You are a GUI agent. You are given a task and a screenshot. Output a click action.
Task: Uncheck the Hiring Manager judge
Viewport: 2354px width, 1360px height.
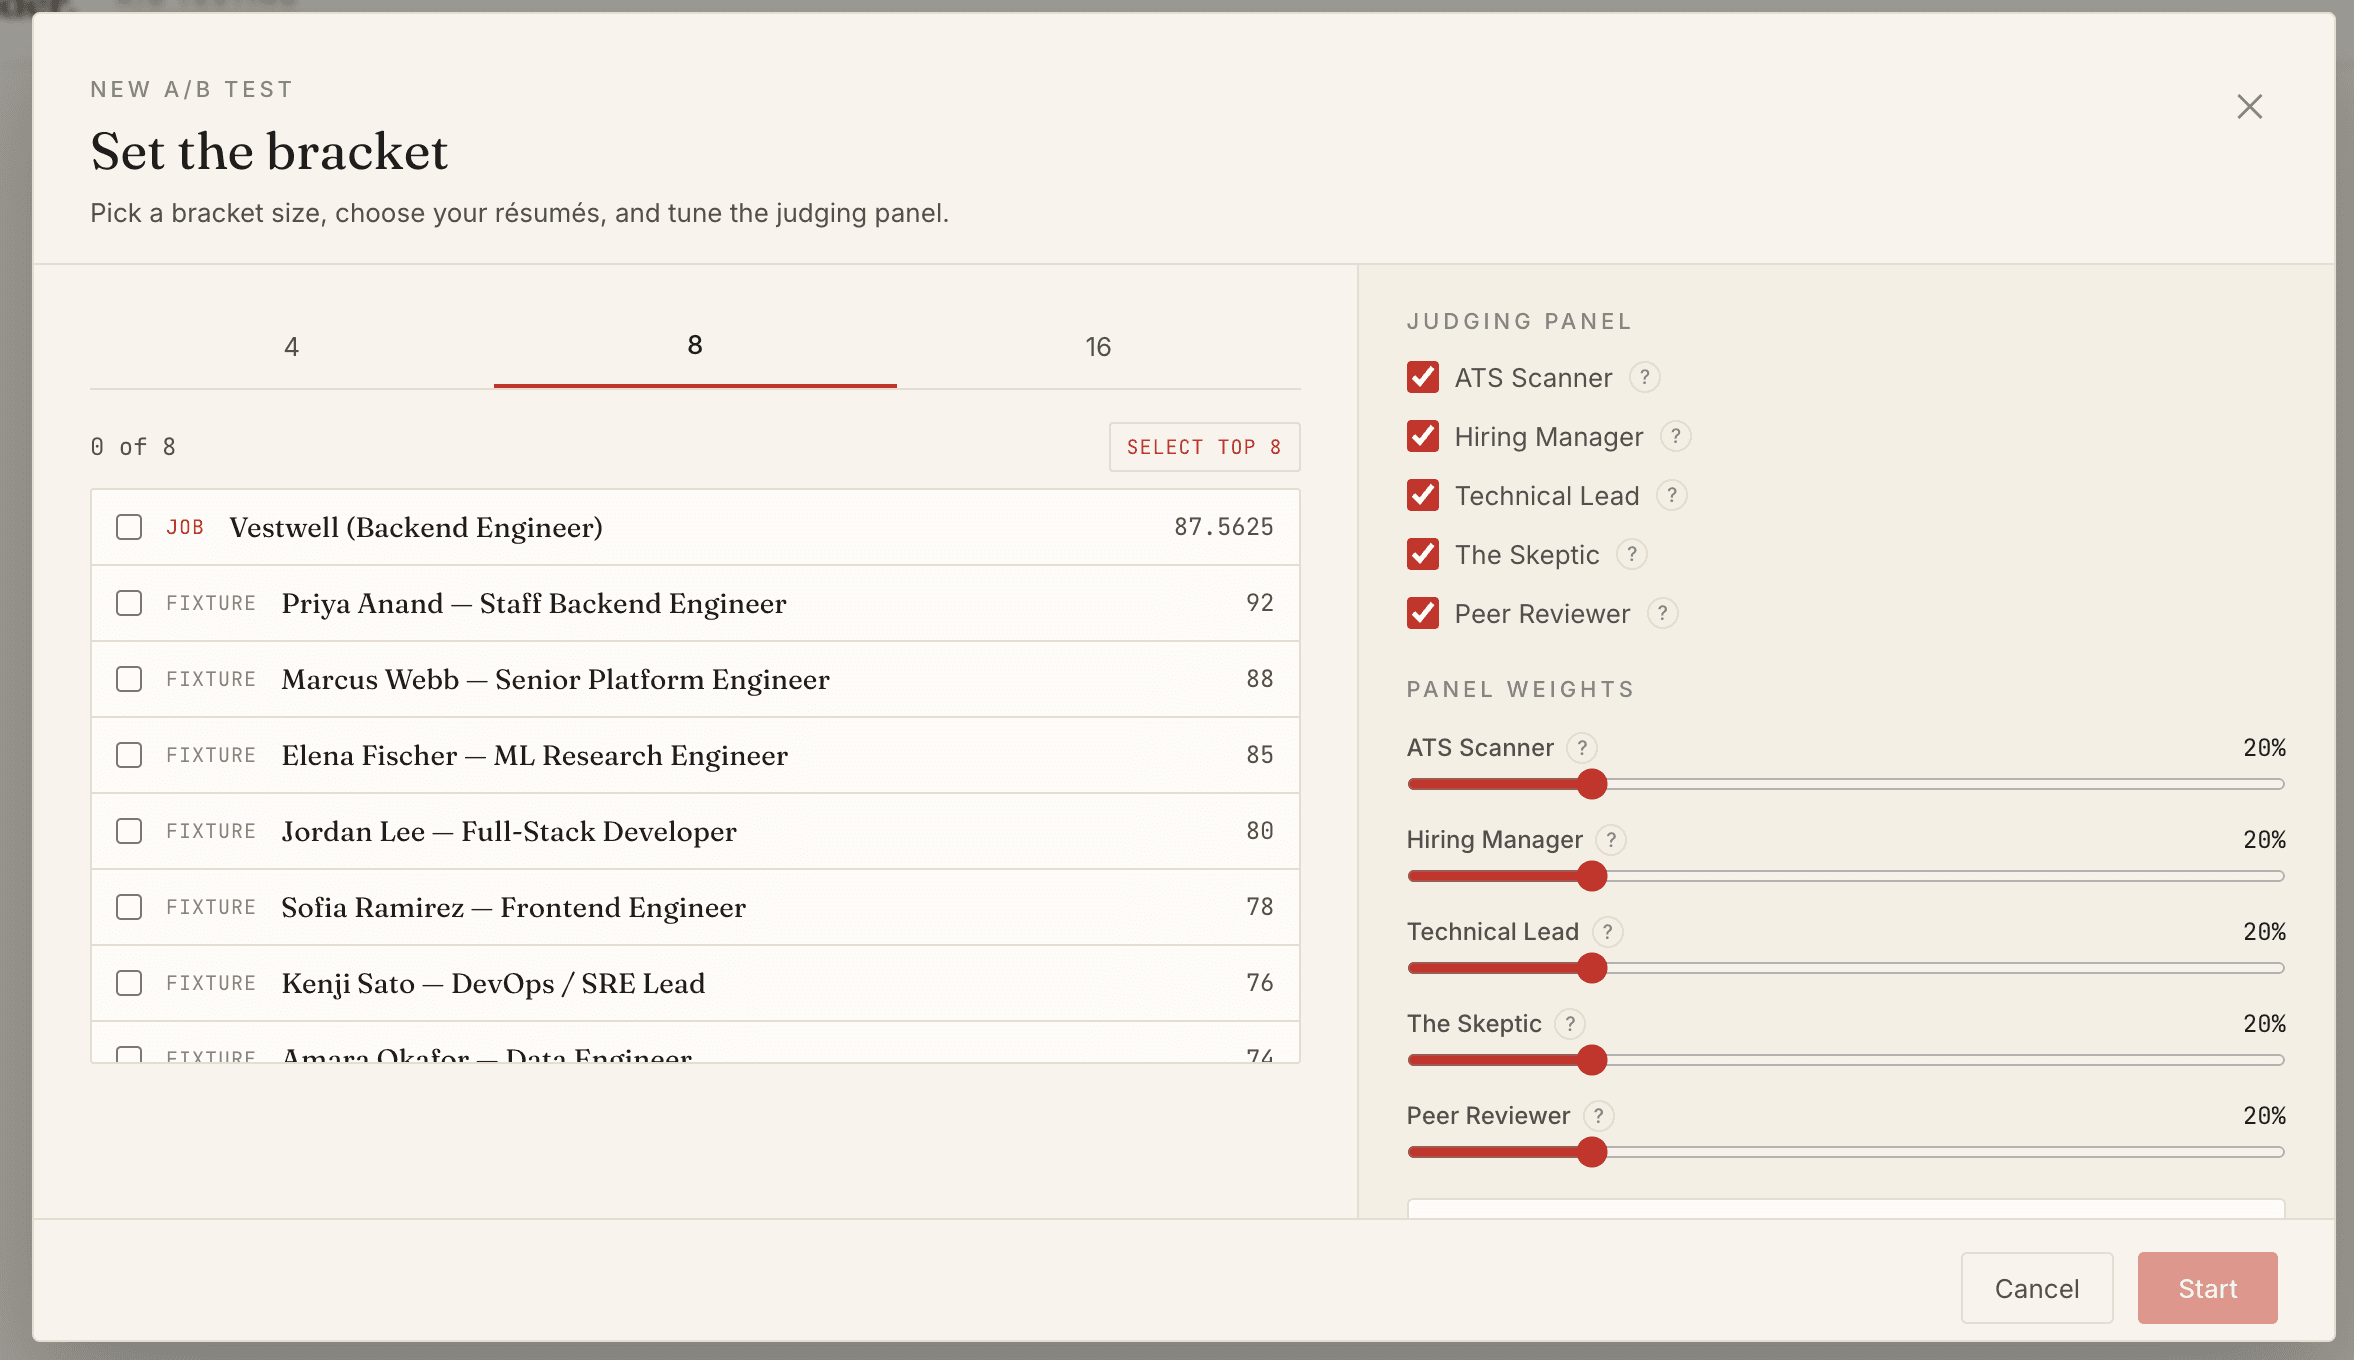[1423, 437]
